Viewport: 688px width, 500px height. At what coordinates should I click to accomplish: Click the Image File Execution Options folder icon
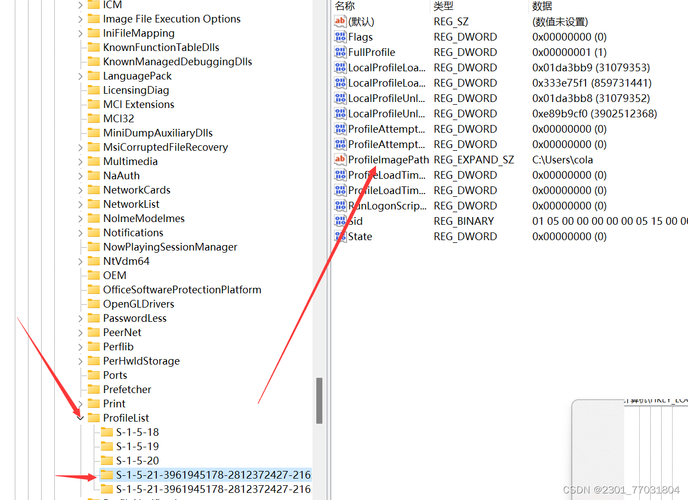(93, 19)
